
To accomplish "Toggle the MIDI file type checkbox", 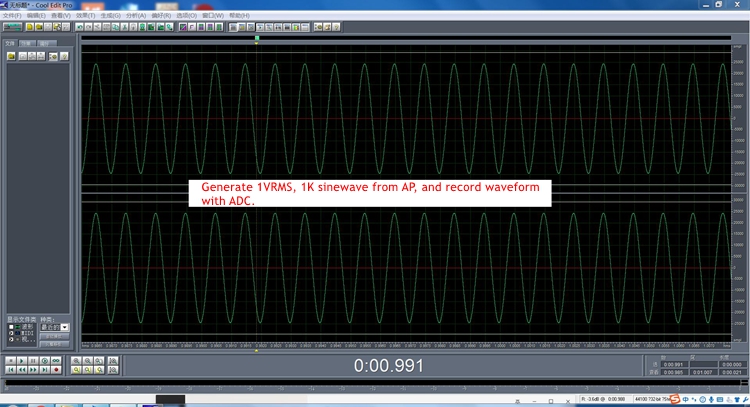I will click(11, 333).
